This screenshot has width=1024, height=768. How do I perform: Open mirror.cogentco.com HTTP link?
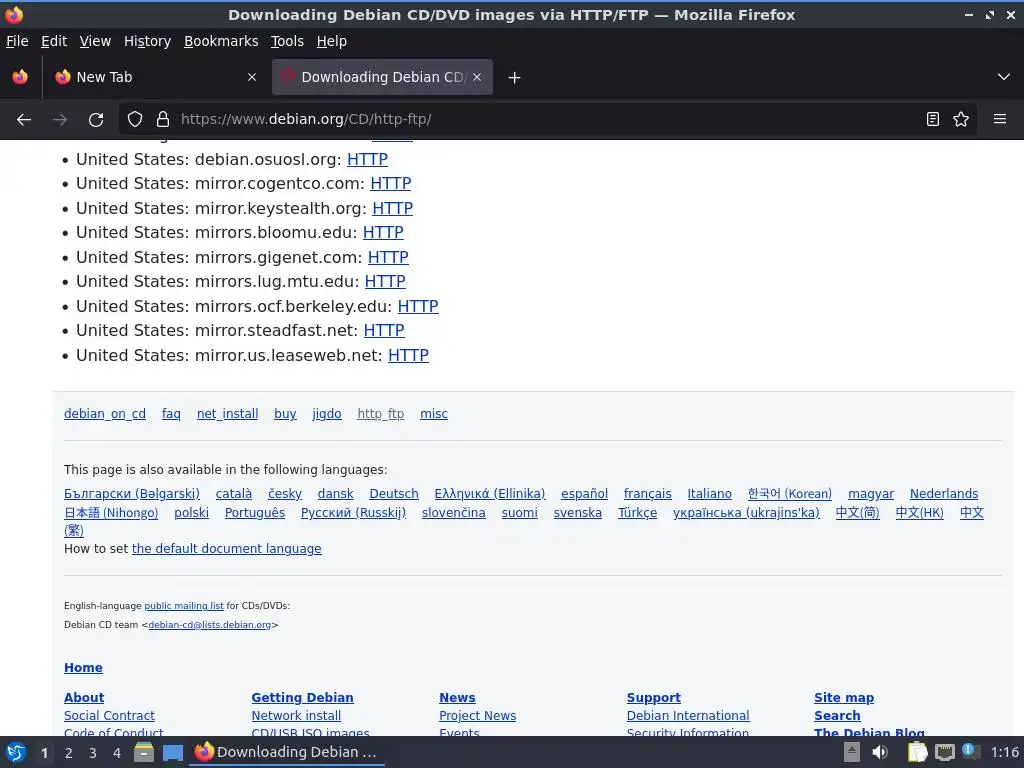tap(391, 184)
